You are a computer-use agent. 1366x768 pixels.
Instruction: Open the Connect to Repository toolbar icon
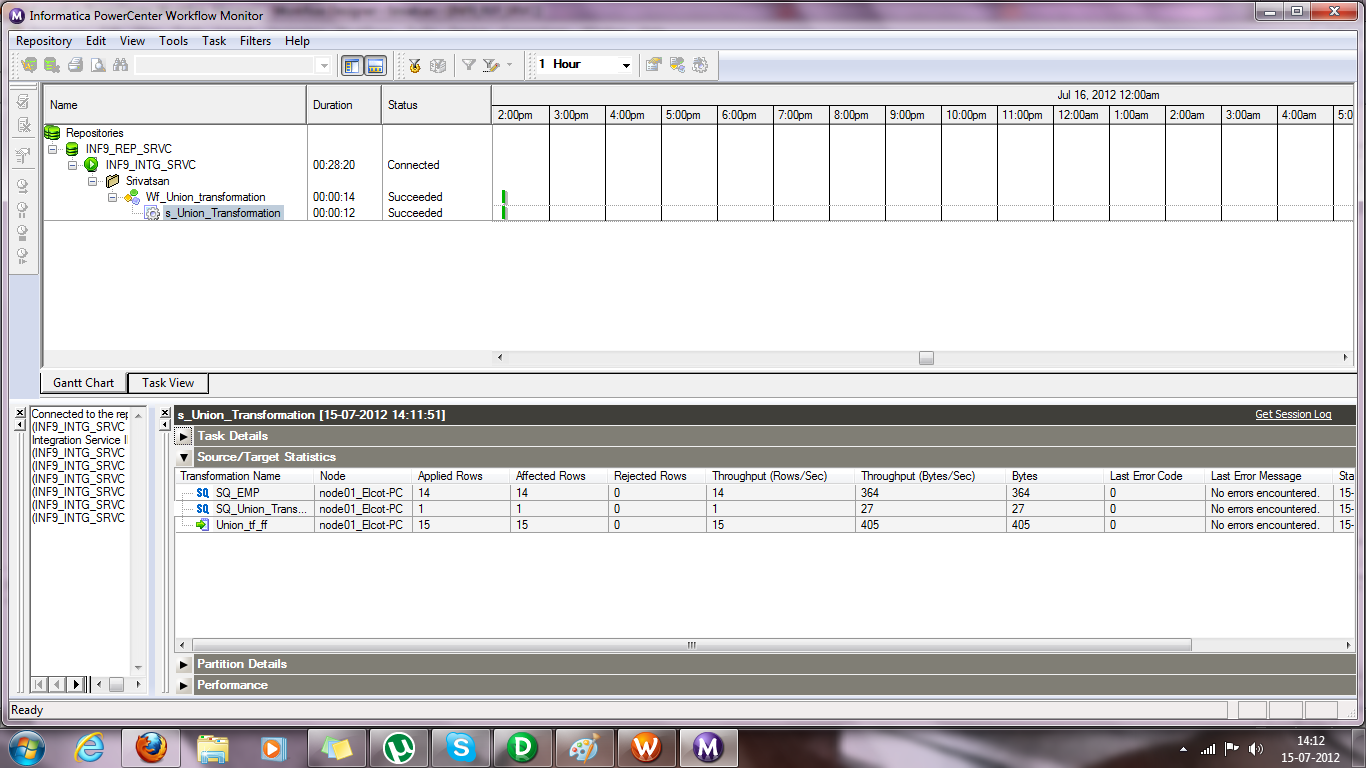[x=28, y=64]
